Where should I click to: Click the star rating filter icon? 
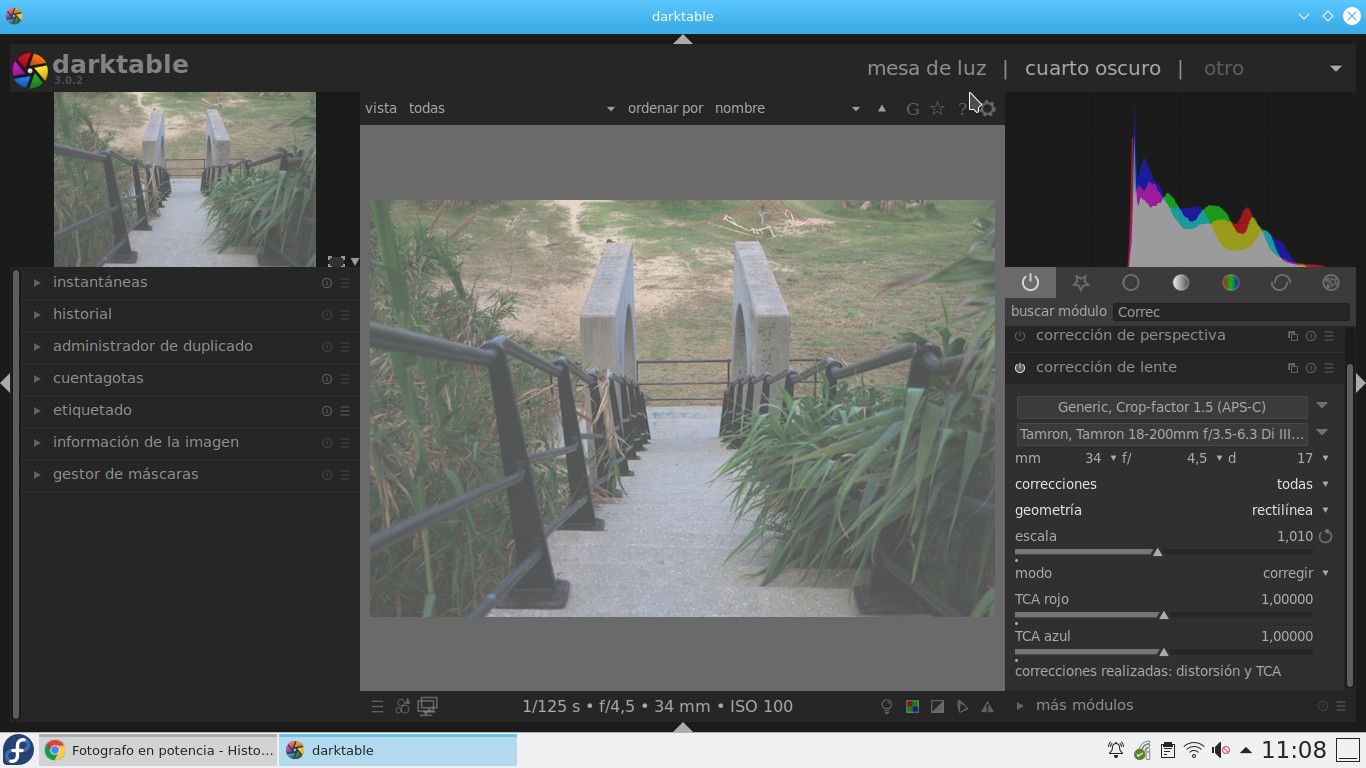tap(937, 108)
